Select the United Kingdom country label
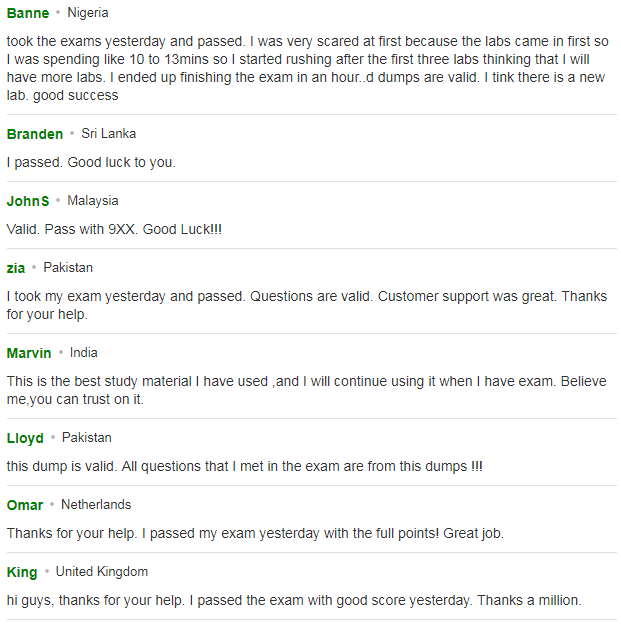621x624 pixels. pos(102,571)
